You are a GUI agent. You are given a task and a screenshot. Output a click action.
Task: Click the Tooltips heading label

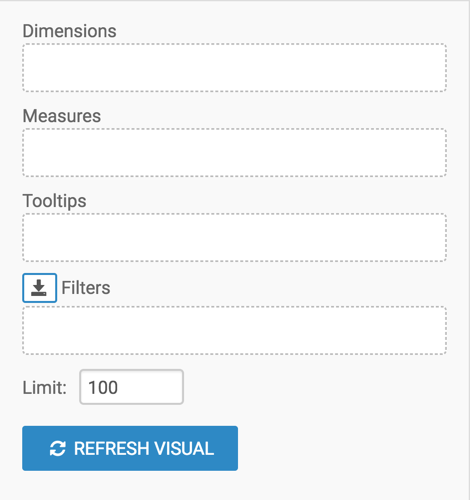tap(54, 201)
